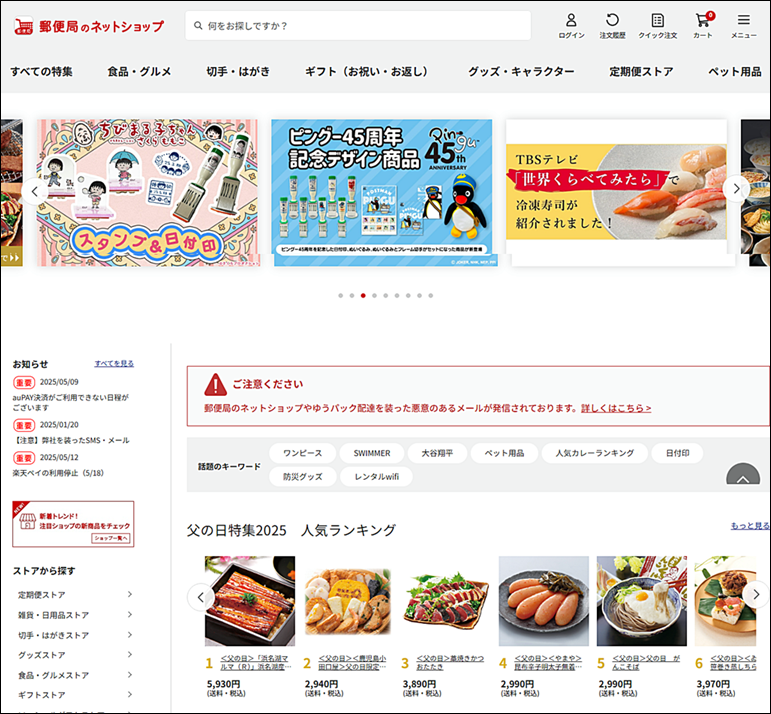Select the 大谷翔平 keyword chip

pos(437,453)
